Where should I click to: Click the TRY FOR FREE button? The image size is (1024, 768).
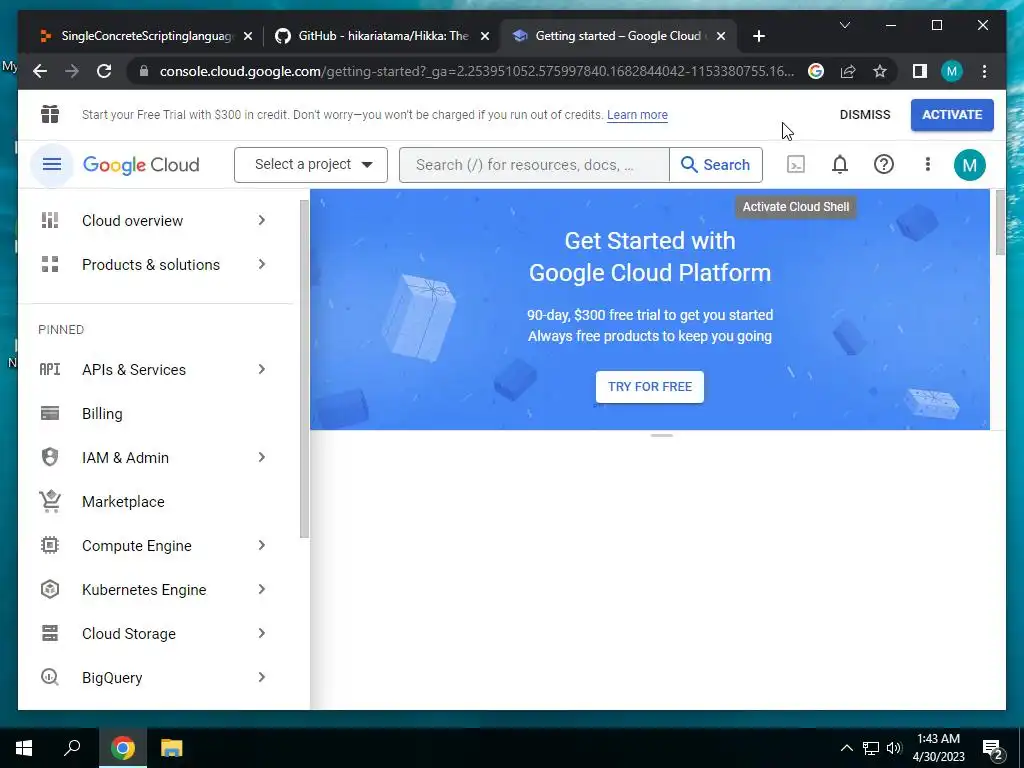[650, 387]
